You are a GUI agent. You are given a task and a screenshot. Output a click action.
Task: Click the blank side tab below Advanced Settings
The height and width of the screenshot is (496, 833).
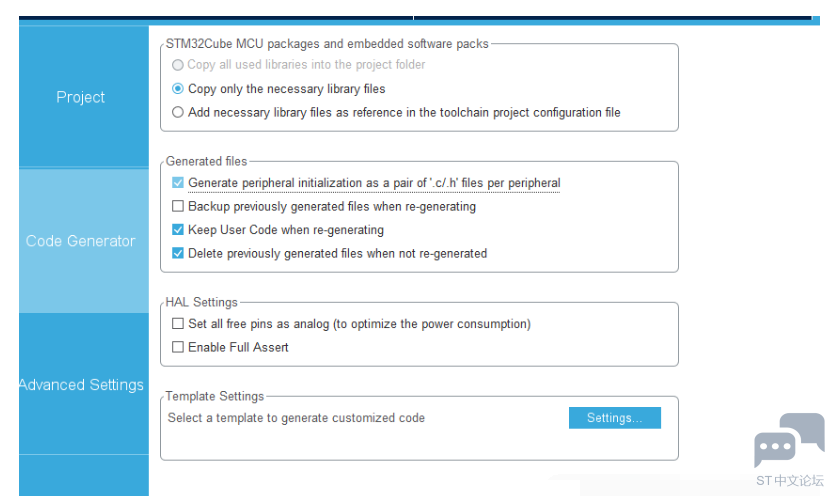(x=84, y=475)
